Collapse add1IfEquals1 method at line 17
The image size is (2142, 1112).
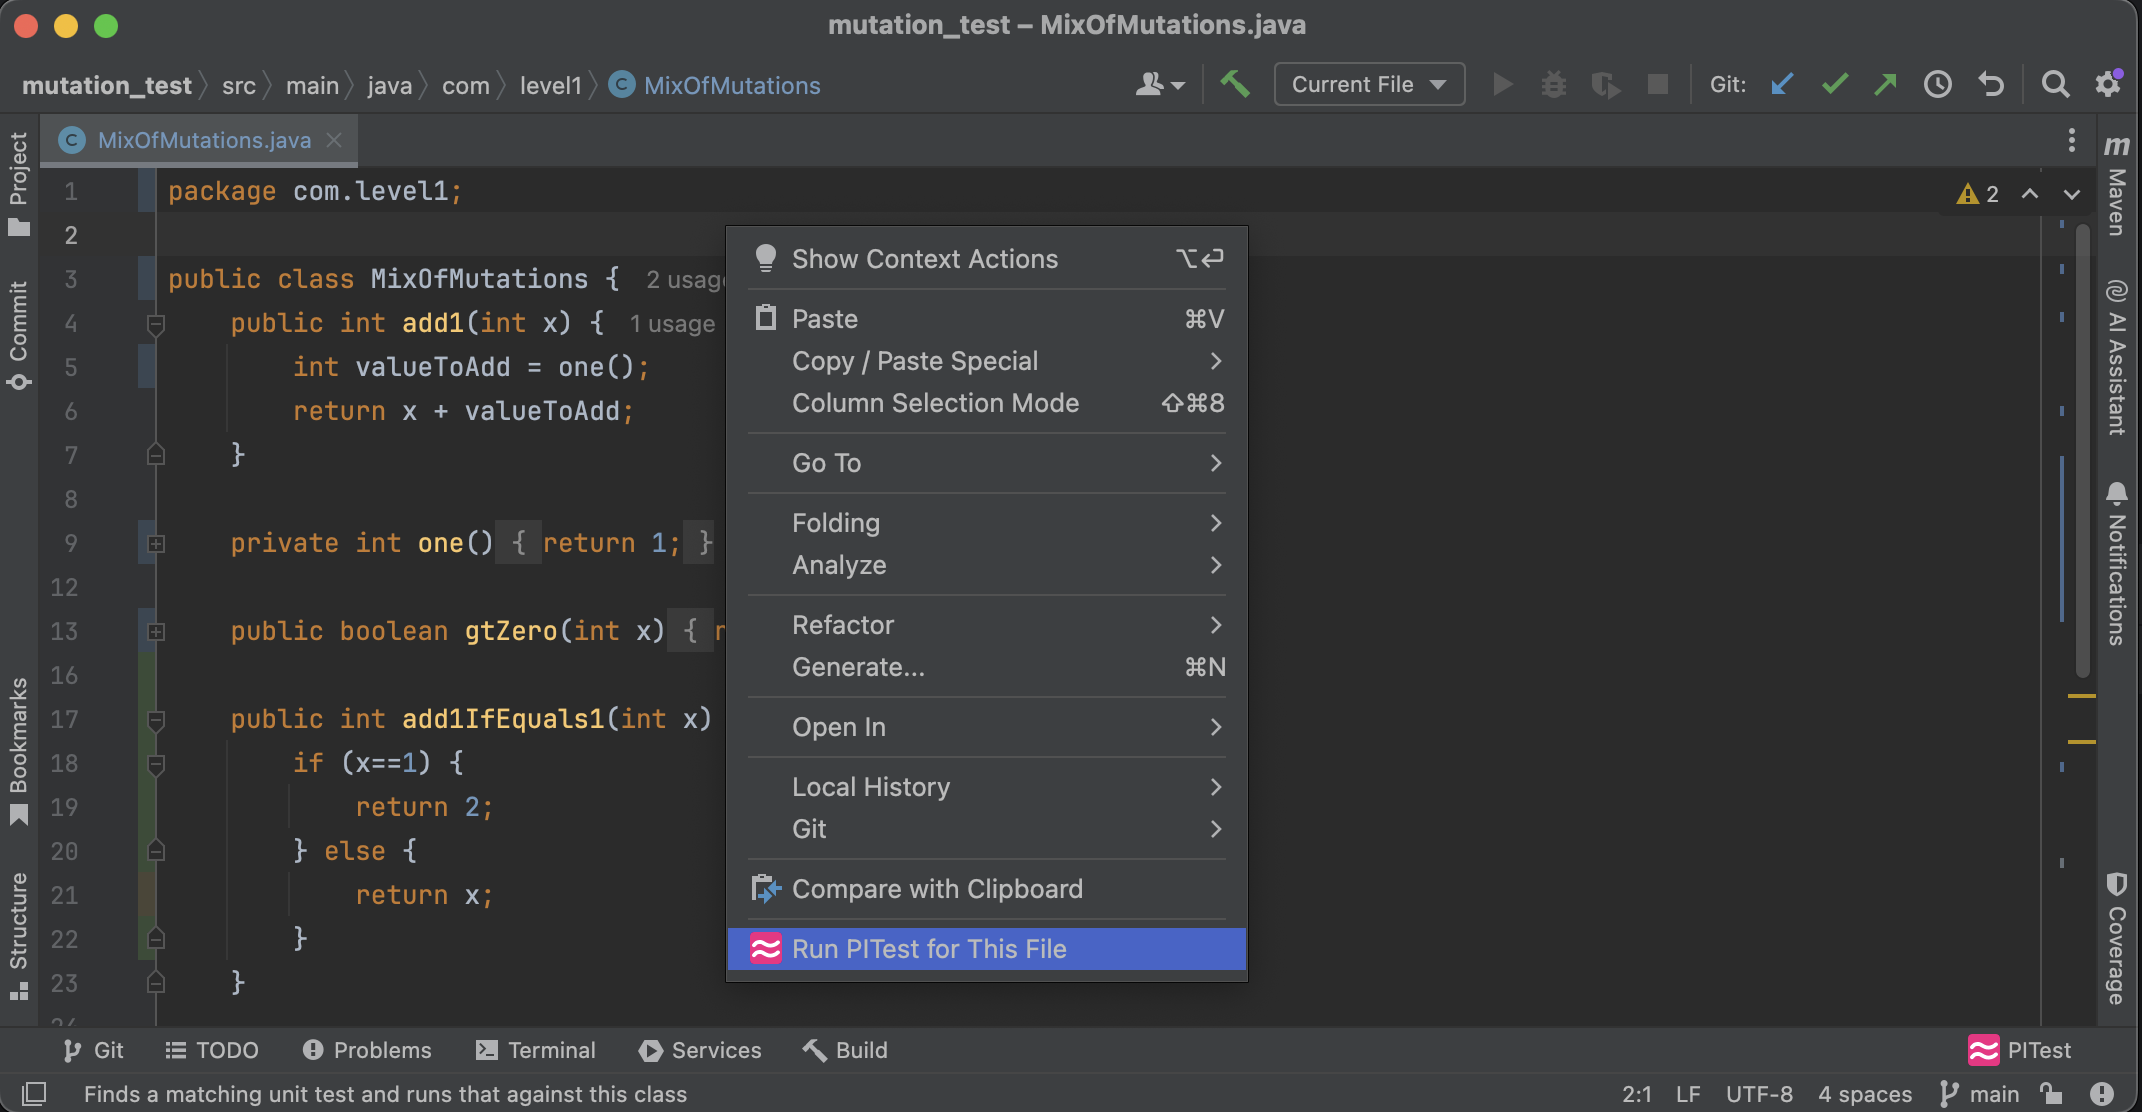(x=156, y=720)
